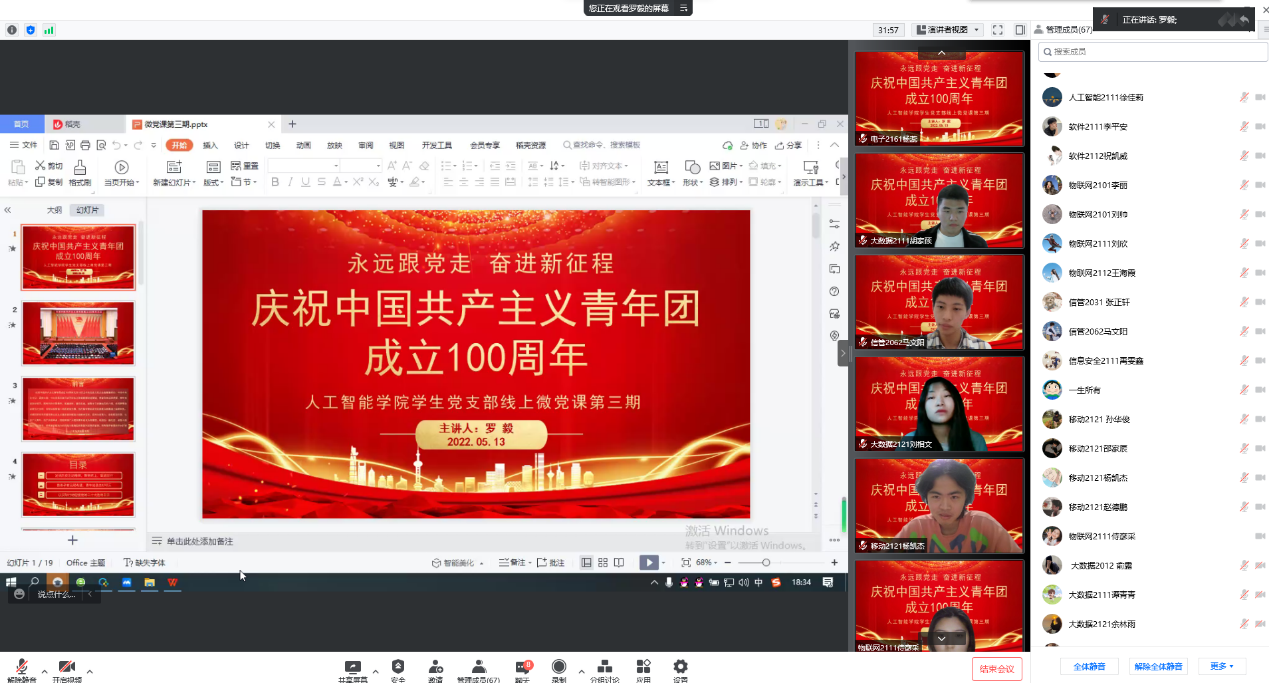Toggle bold formatting in ribbon
1269x683 pixels.
tap(276, 182)
